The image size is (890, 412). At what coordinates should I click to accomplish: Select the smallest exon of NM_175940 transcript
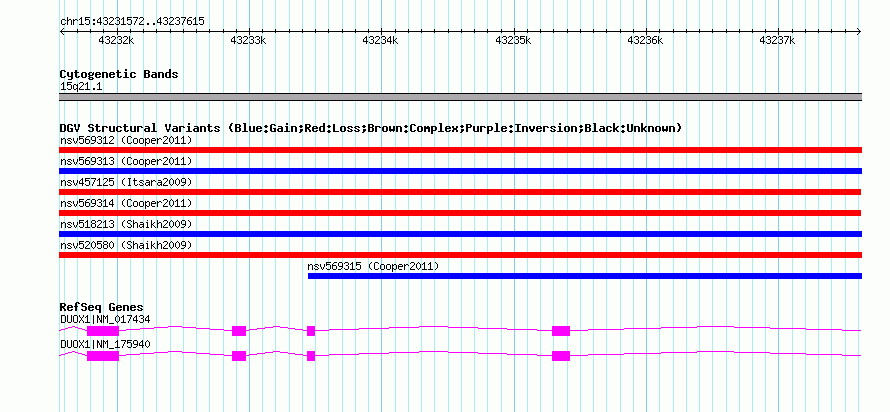click(311, 356)
